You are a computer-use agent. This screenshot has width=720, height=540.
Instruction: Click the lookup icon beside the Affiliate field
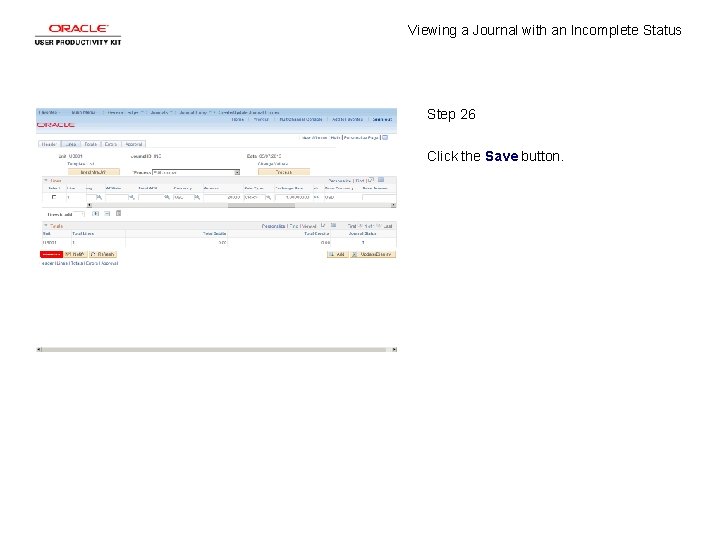[132, 197]
